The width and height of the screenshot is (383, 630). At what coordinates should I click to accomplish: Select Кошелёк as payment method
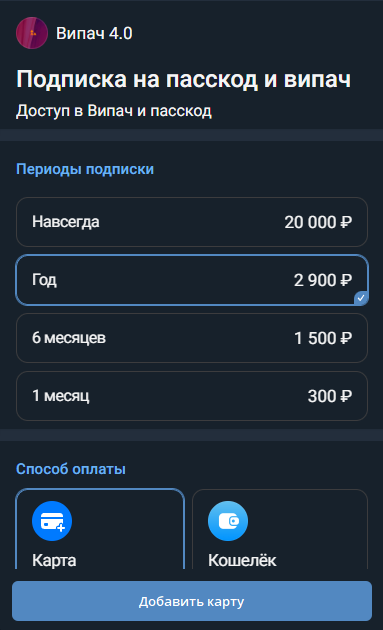click(x=280, y=529)
